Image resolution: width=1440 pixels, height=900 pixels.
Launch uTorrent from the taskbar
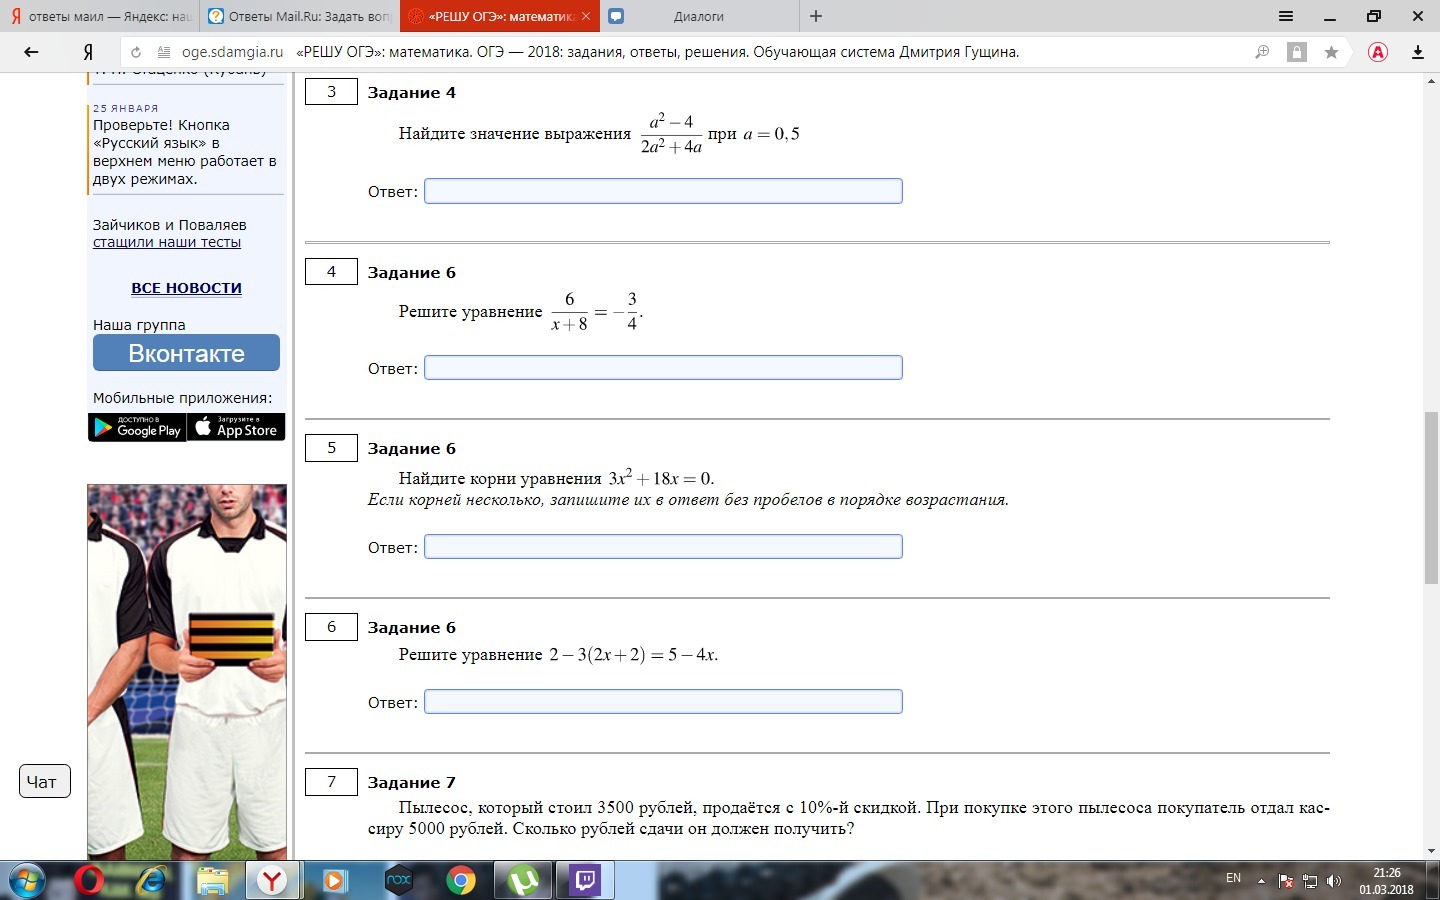pos(522,881)
